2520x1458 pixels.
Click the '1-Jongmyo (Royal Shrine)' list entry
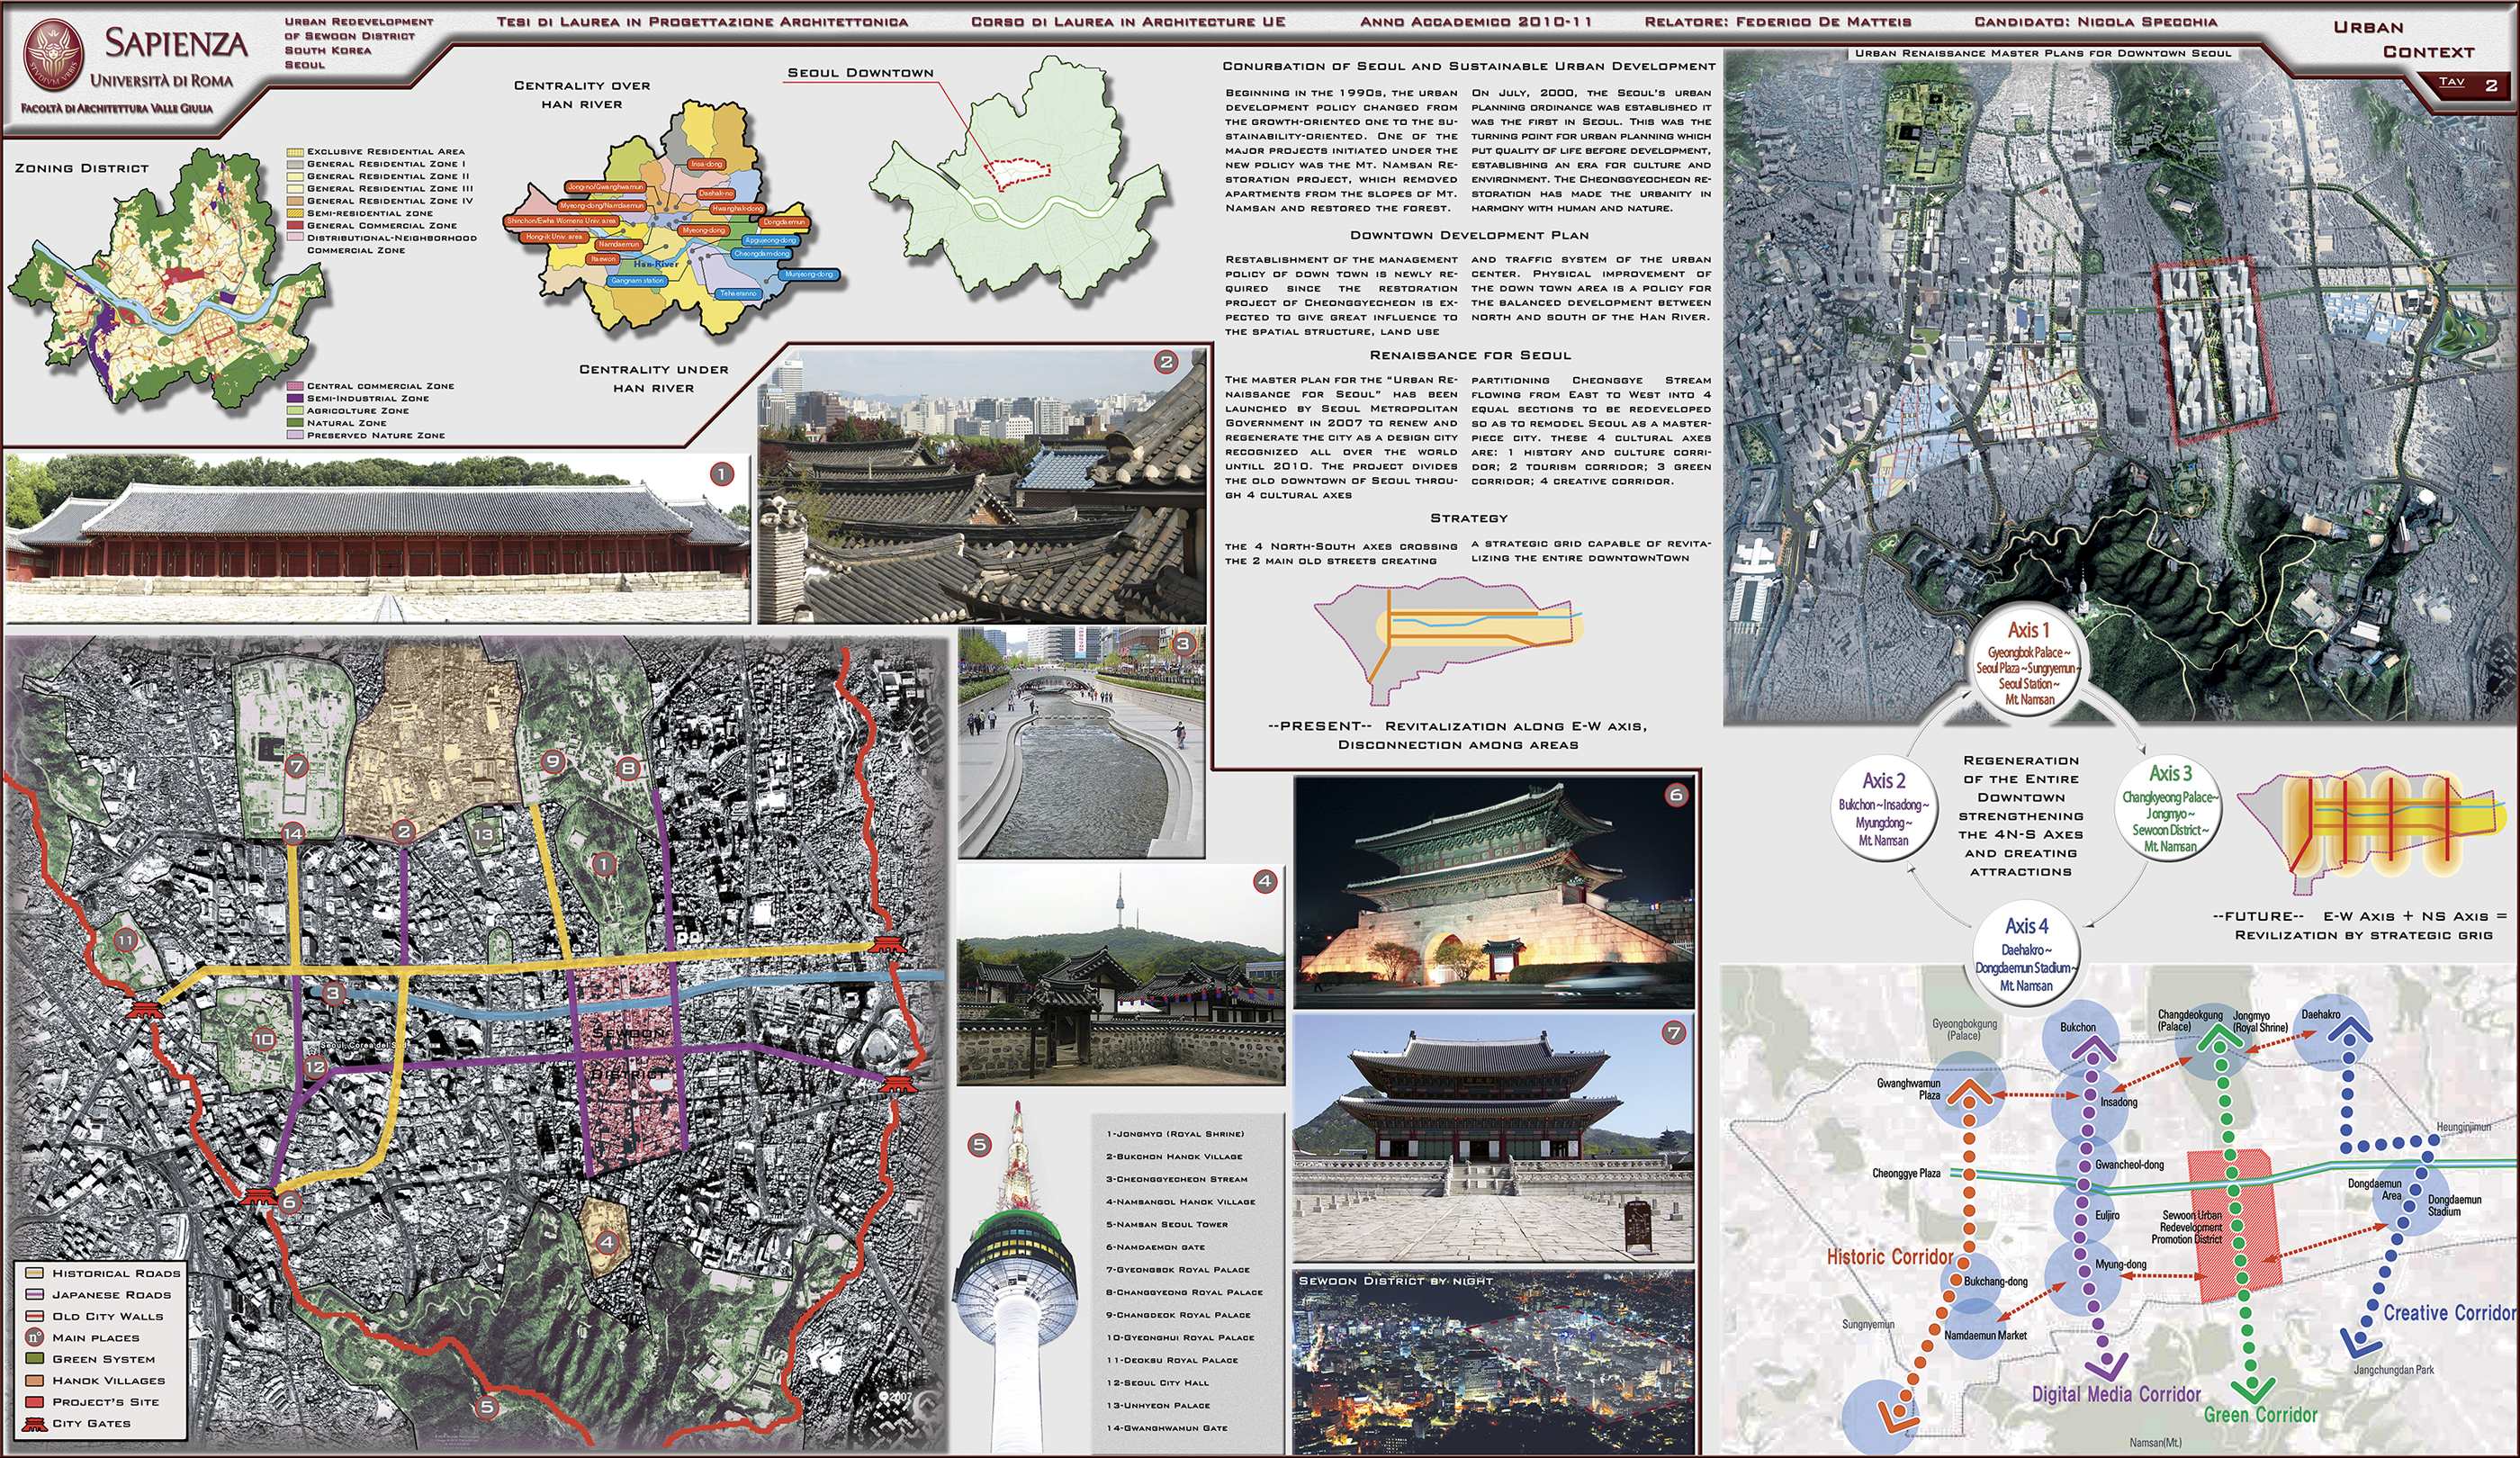tap(1175, 1134)
